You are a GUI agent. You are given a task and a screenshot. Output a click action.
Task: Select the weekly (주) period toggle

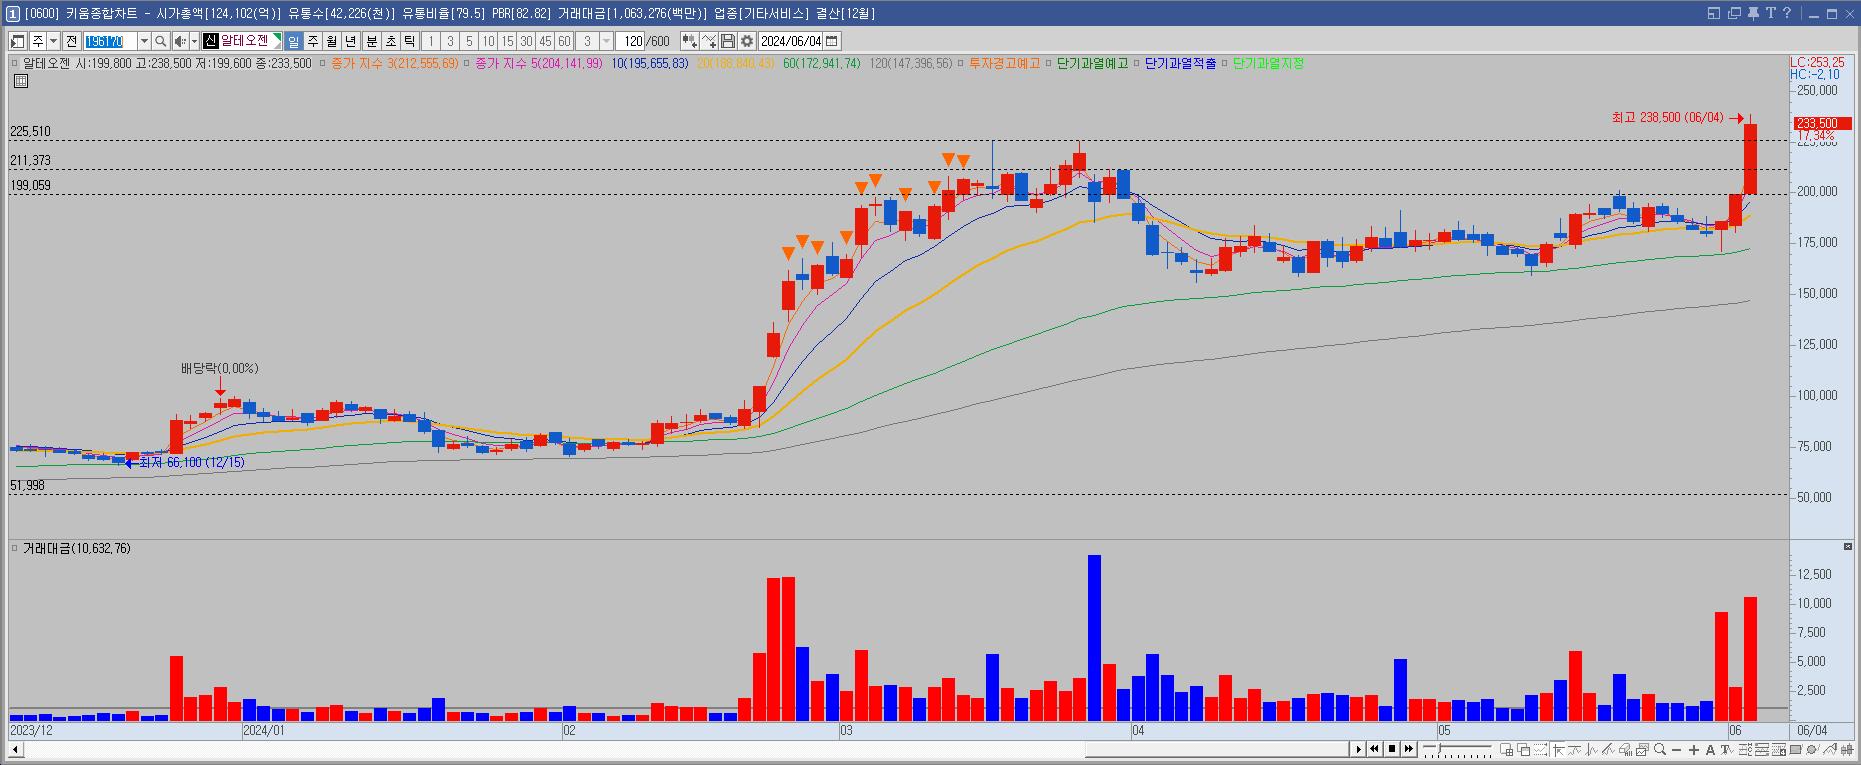coord(313,41)
